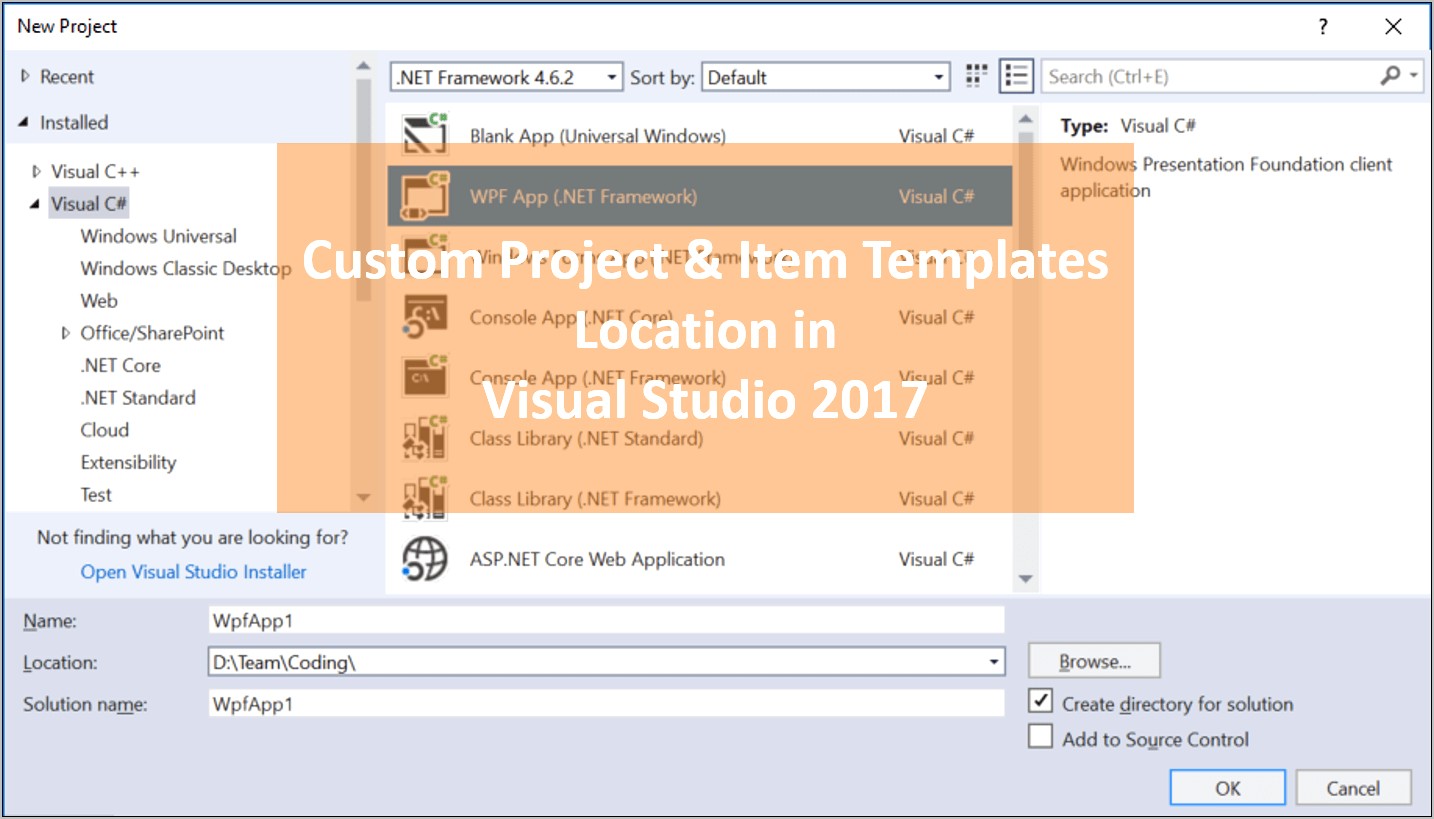Expand the Recent node
The image size is (1434, 819).
26,76
